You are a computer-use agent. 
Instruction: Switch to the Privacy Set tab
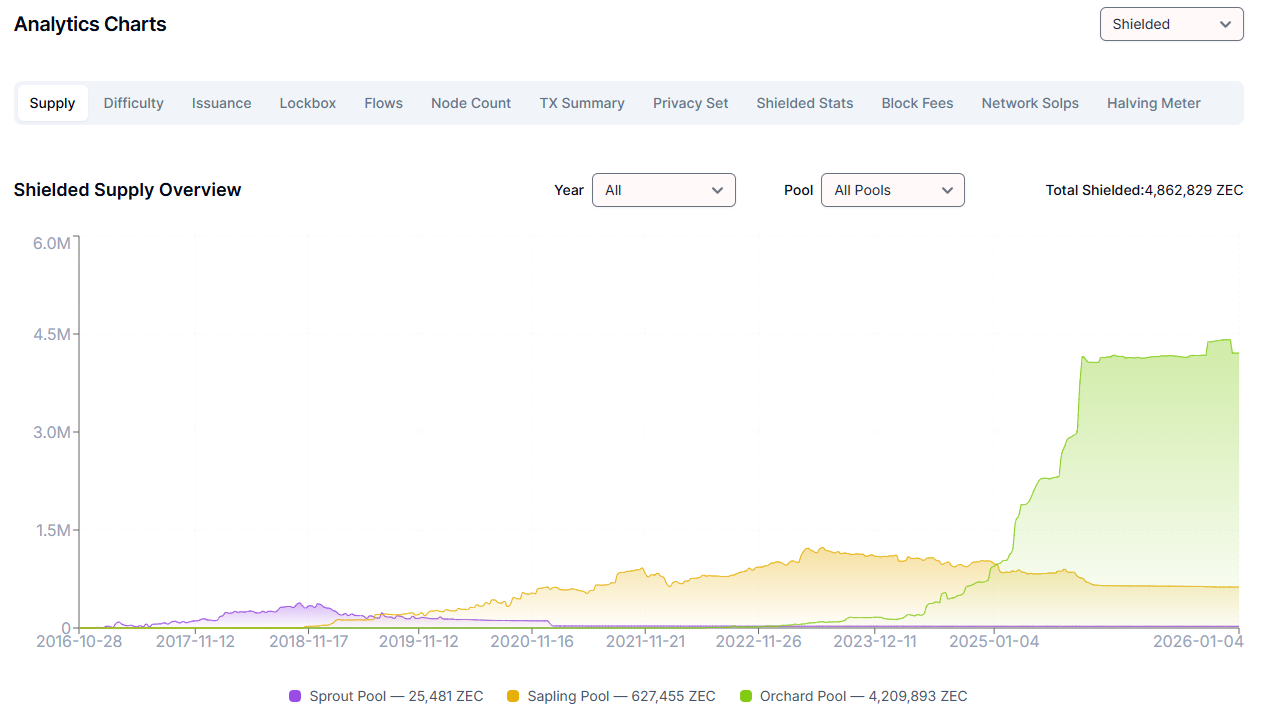point(690,103)
